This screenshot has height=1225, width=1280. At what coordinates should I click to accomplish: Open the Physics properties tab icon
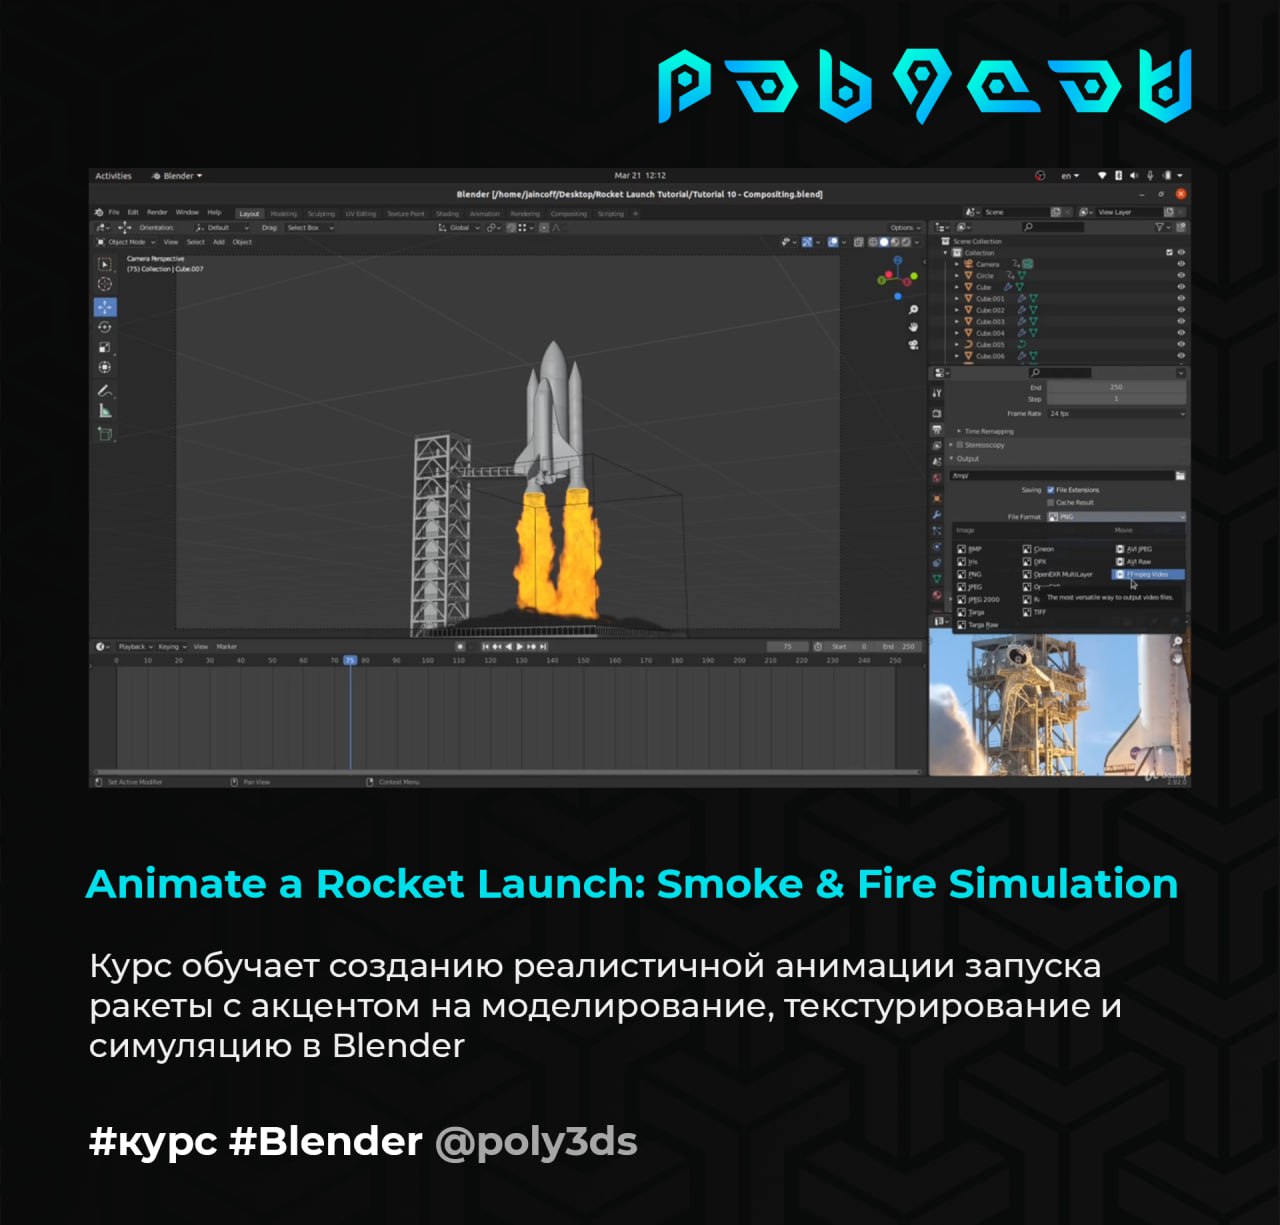point(937,547)
